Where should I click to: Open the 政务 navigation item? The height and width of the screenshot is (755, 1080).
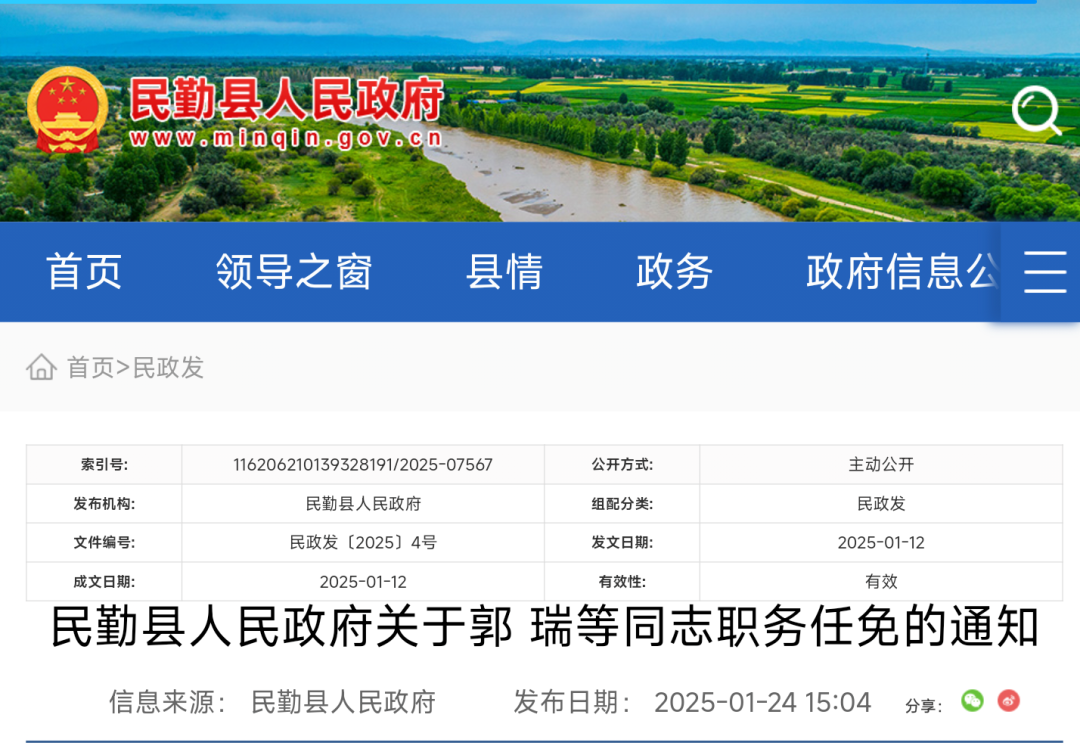pos(674,271)
